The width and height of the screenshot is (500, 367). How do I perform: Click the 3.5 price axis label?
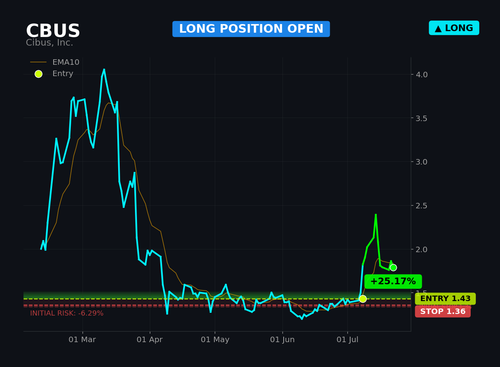422,118
